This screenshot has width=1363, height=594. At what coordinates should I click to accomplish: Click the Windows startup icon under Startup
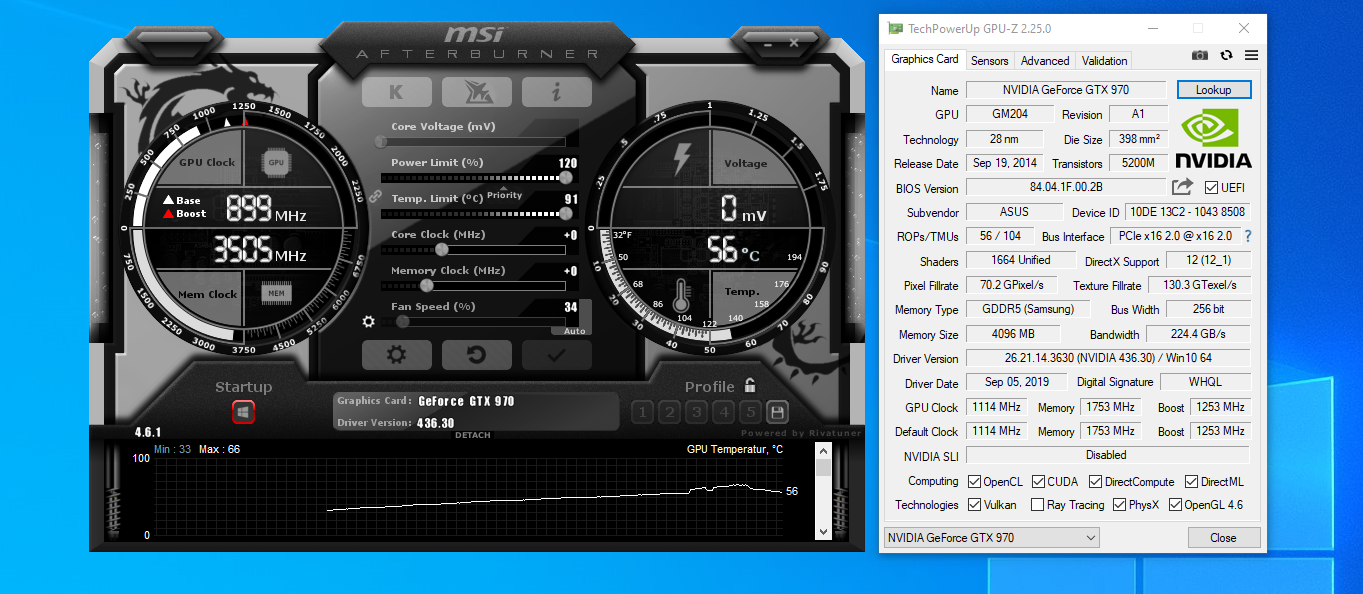pos(244,411)
